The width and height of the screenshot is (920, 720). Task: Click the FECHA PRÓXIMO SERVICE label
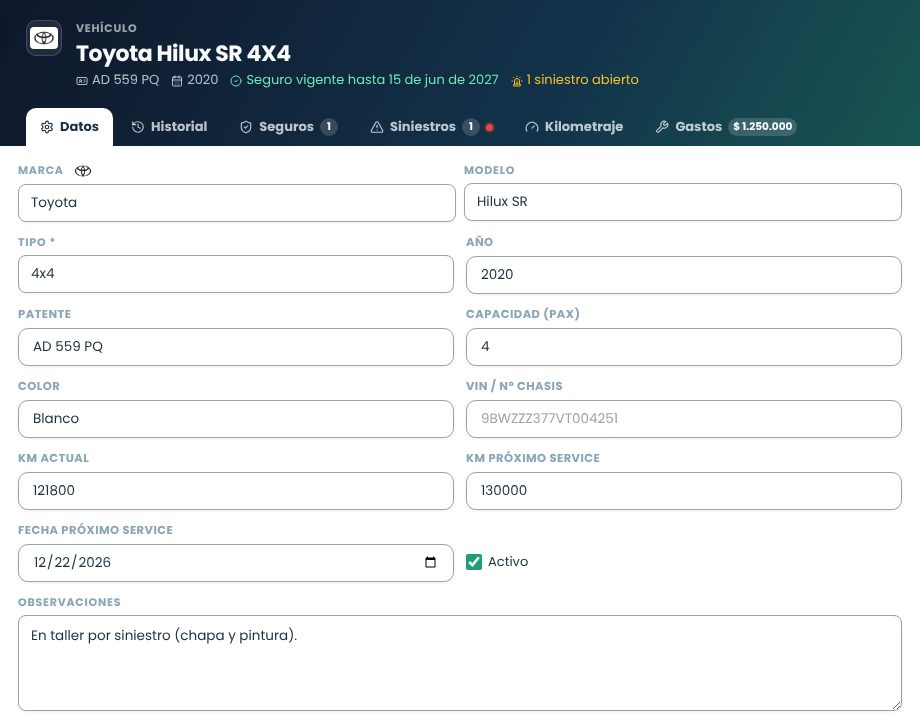point(95,530)
